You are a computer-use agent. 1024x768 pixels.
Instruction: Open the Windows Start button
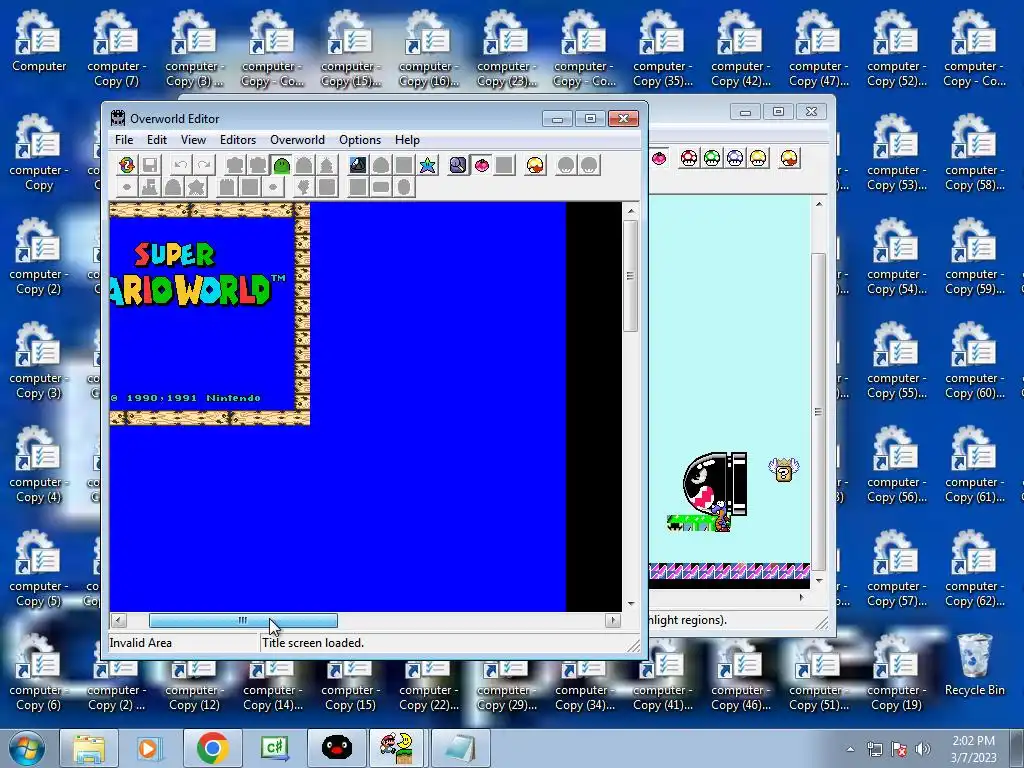click(26, 748)
